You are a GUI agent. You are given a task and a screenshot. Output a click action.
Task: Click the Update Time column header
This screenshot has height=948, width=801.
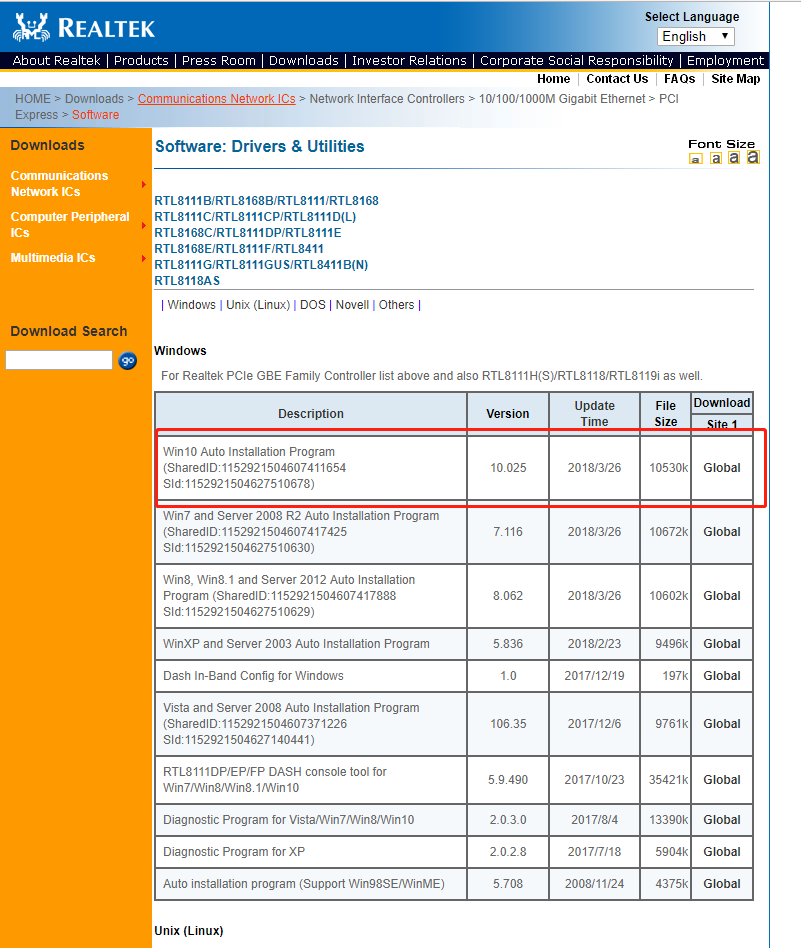coord(594,414)
